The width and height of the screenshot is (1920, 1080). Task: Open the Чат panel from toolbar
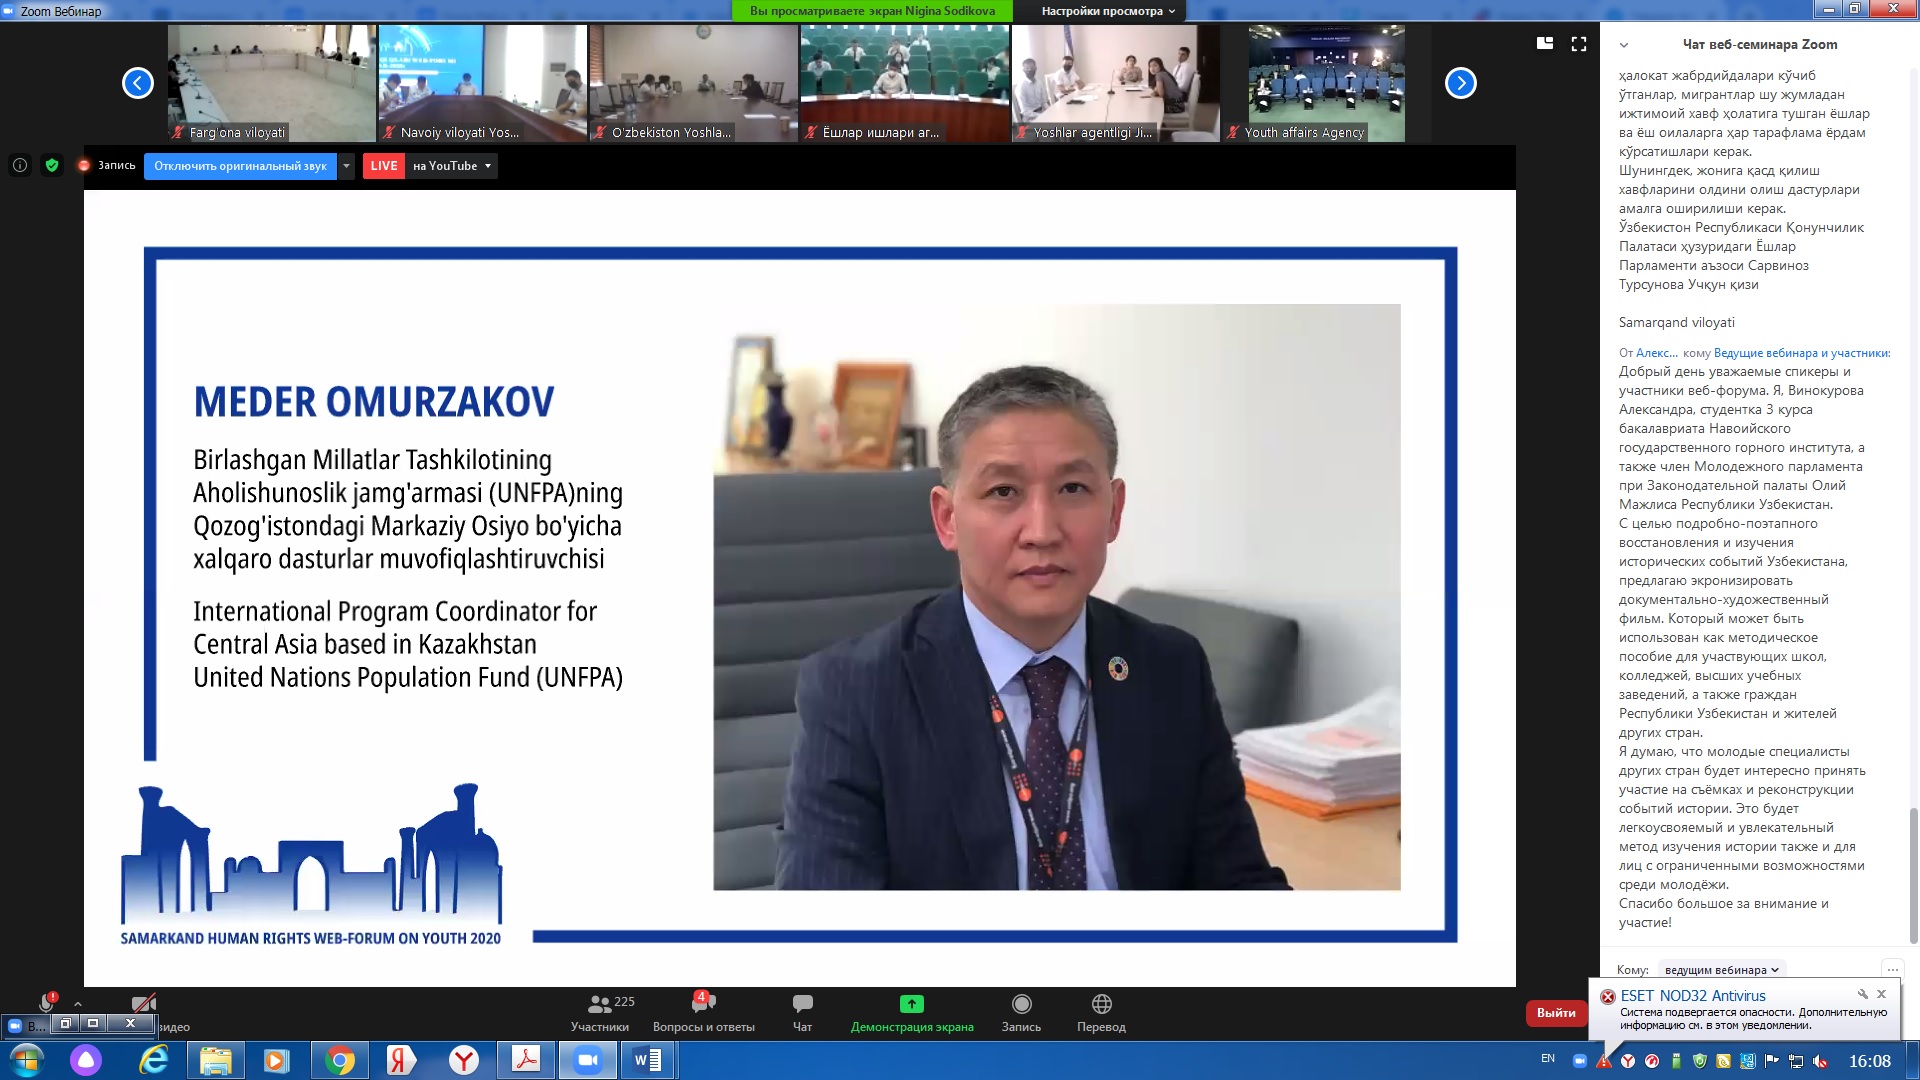[802, 1012]
